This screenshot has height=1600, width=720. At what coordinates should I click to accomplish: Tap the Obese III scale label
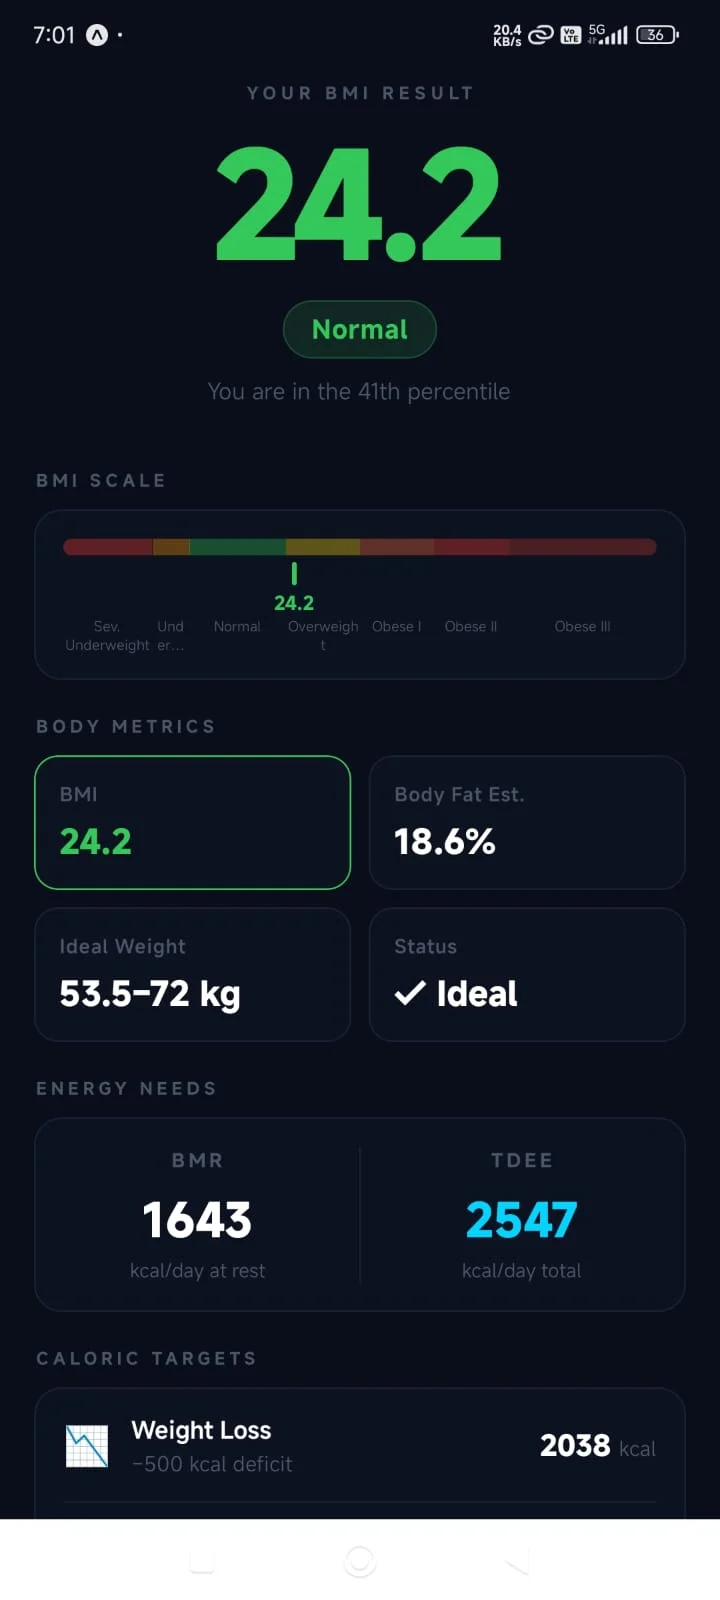pos(582,626)
